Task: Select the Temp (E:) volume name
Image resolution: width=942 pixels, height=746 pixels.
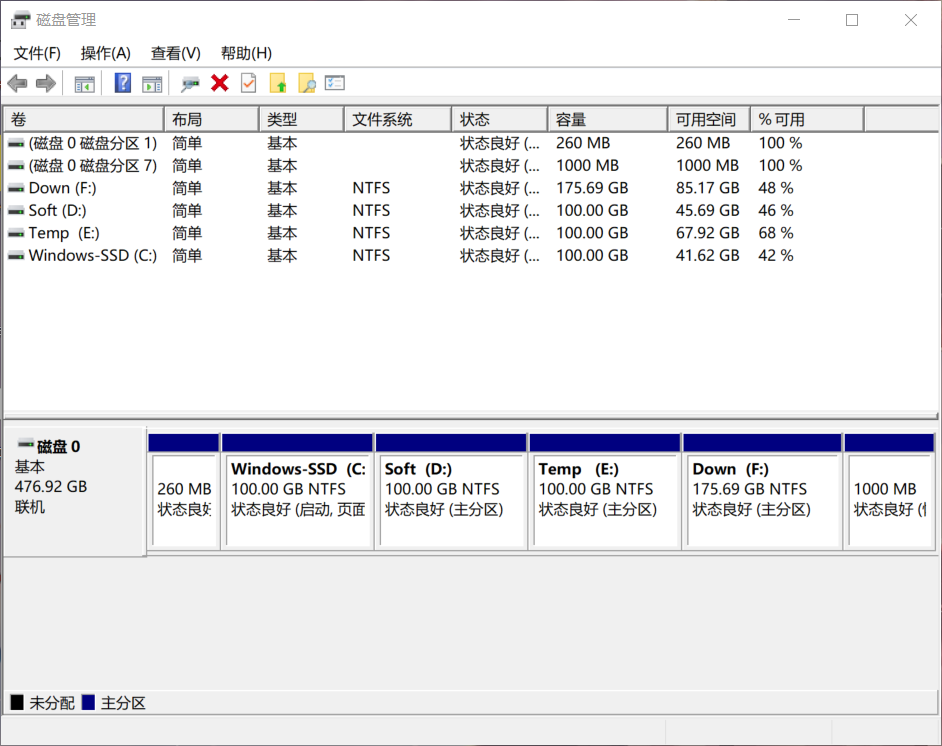Action: (64, 233)
